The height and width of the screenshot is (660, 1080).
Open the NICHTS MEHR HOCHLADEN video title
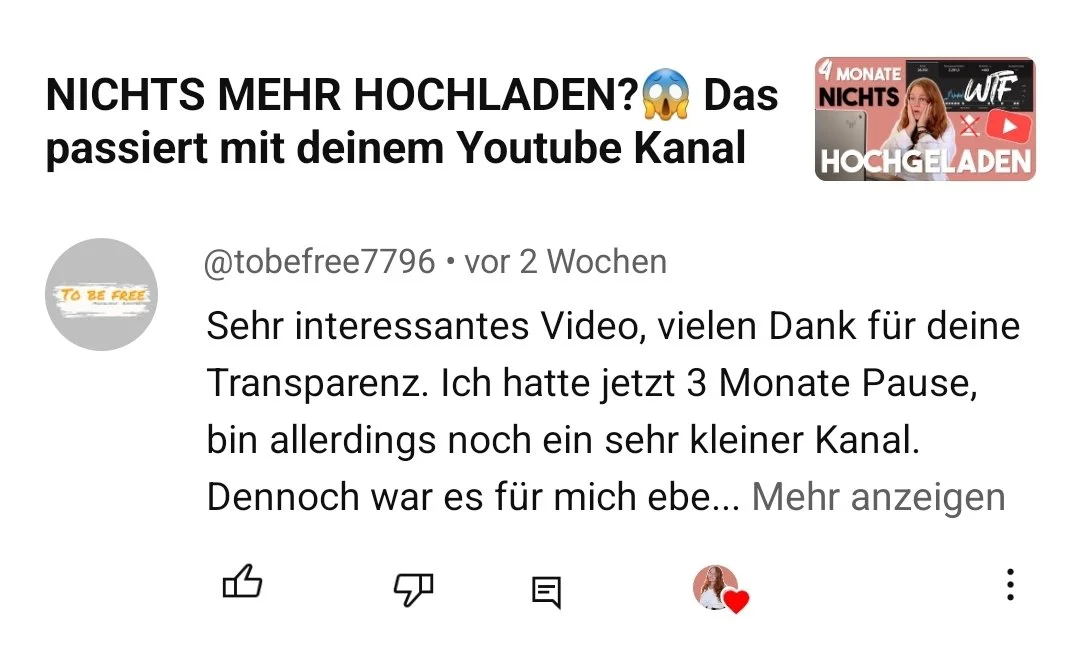tap(411, 121)
